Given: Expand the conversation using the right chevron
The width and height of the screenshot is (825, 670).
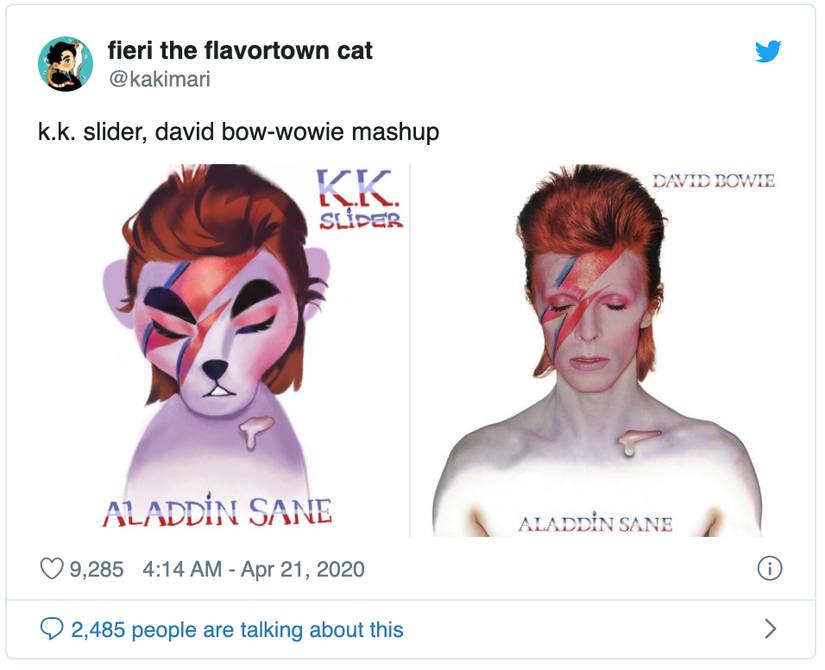Looking at the screenshot, I should (769, 629).
